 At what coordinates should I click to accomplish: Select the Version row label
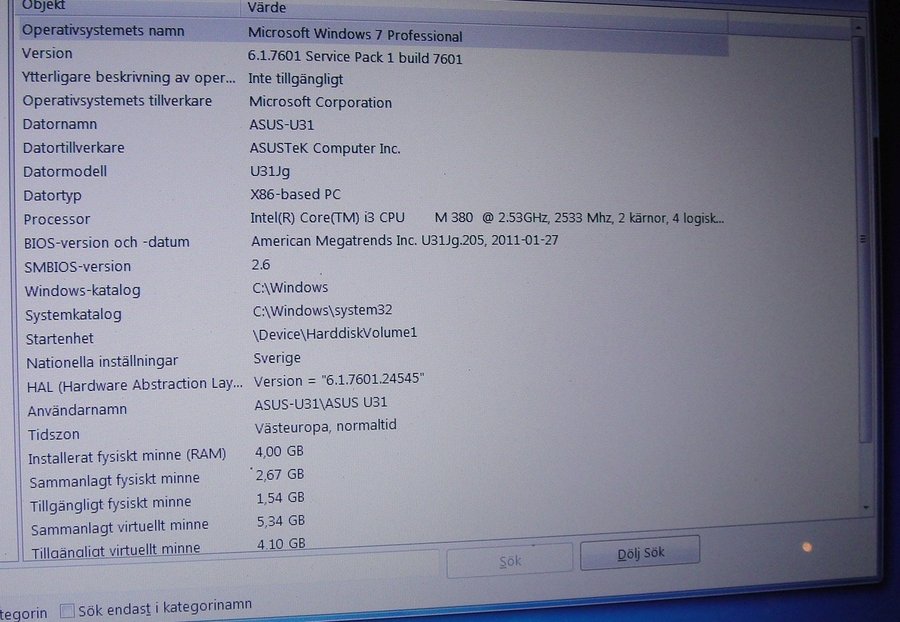pos(47,53)
